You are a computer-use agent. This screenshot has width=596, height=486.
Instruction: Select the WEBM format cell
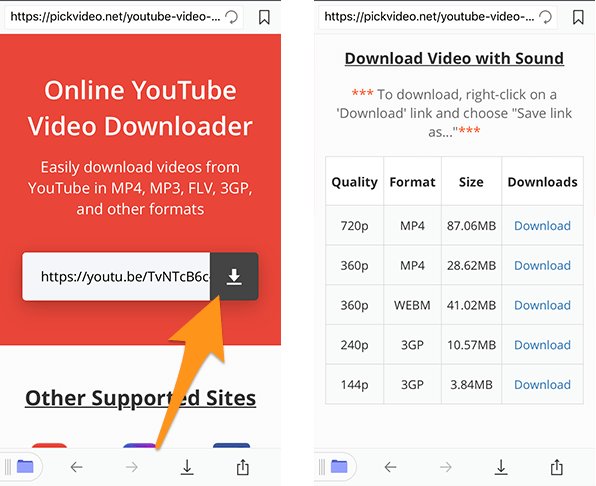412,305
